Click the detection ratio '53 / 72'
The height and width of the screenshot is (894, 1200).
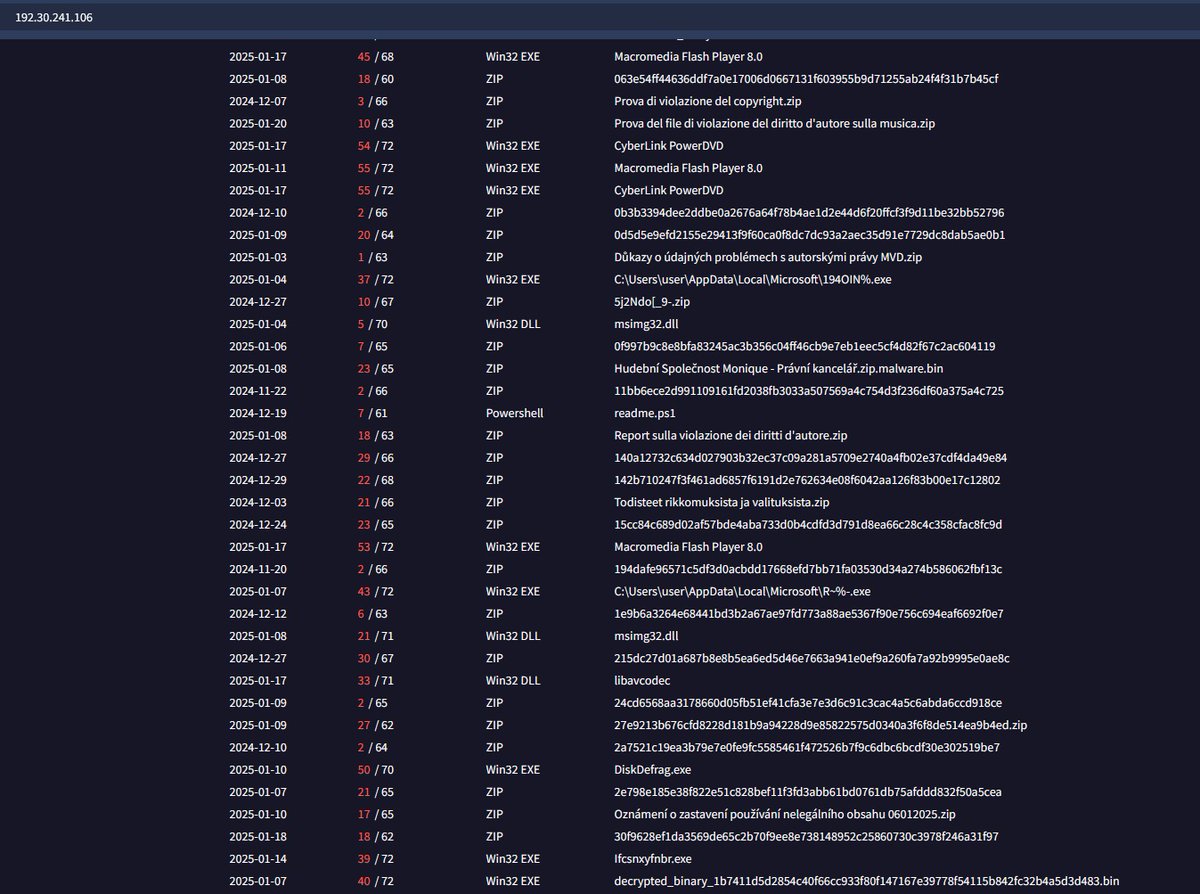(x=375, y=547)
